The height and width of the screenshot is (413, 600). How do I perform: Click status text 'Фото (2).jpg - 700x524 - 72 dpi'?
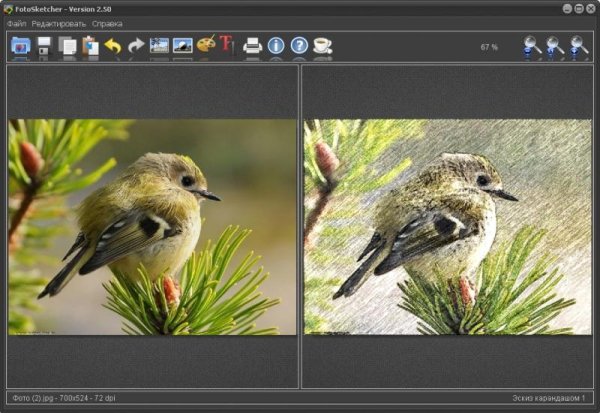[x=64, y=398]
